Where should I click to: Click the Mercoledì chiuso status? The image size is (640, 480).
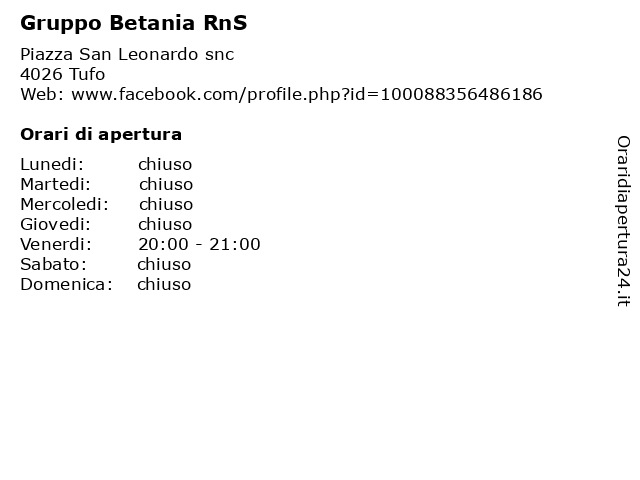point(166,204)
